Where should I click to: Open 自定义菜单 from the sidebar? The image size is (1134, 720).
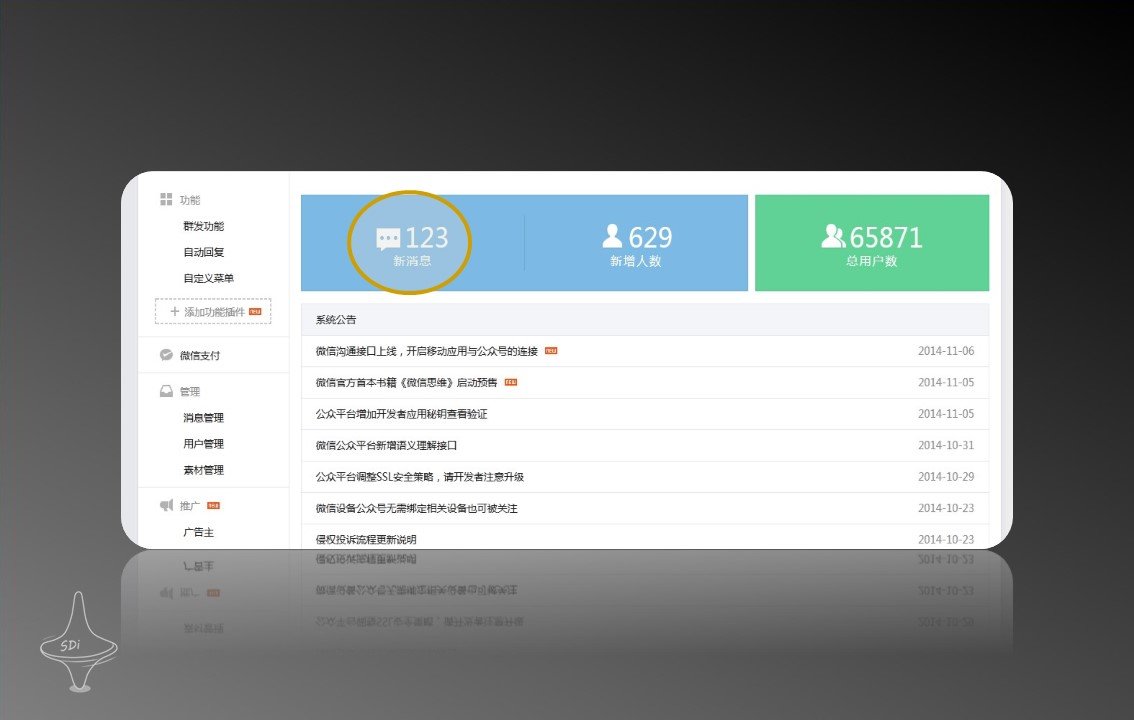tap(208, 278)
